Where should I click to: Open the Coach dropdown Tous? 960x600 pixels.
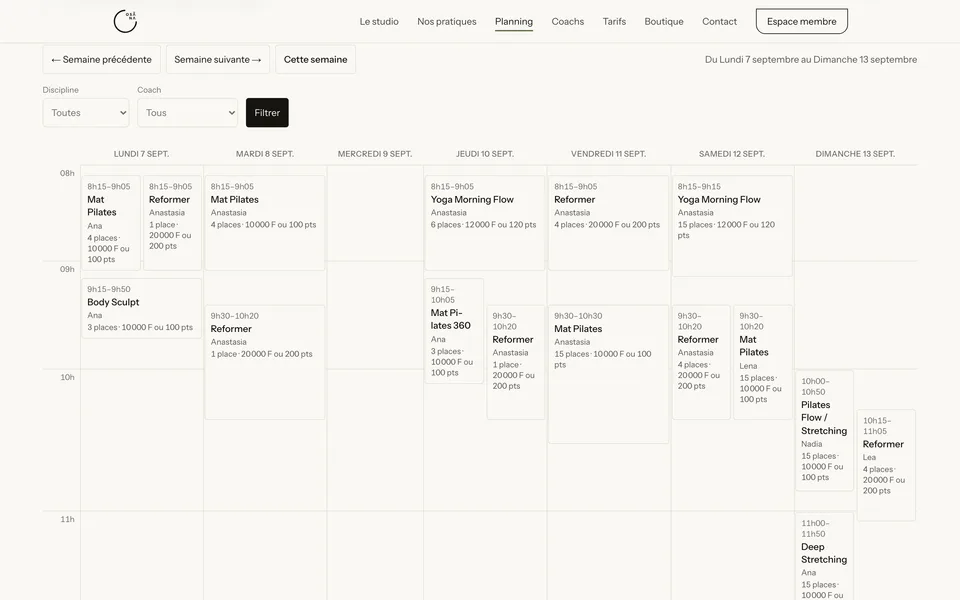point(187,113)
